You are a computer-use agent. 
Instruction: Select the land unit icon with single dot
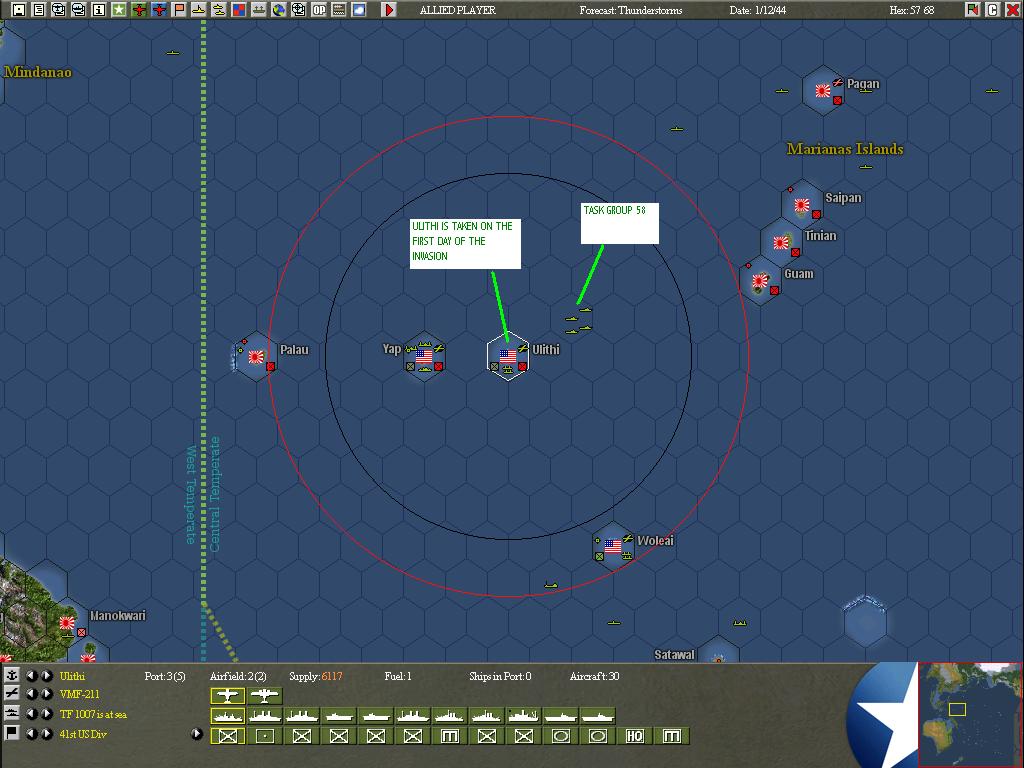coord(264,736)
